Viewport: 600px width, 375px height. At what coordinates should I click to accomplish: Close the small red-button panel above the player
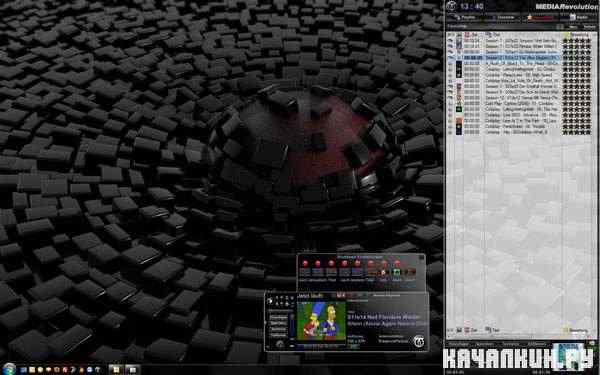(x=421, y=257)
